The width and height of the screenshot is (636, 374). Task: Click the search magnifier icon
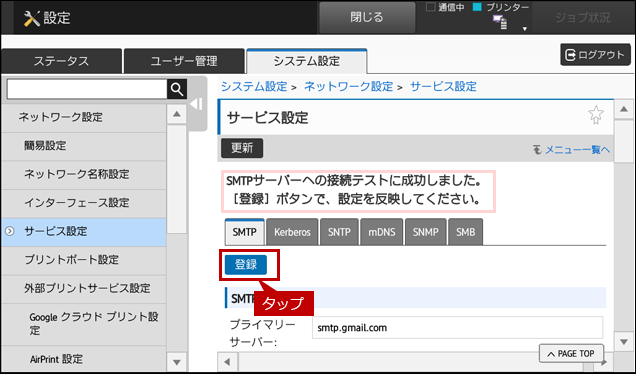tap(177, 89)
